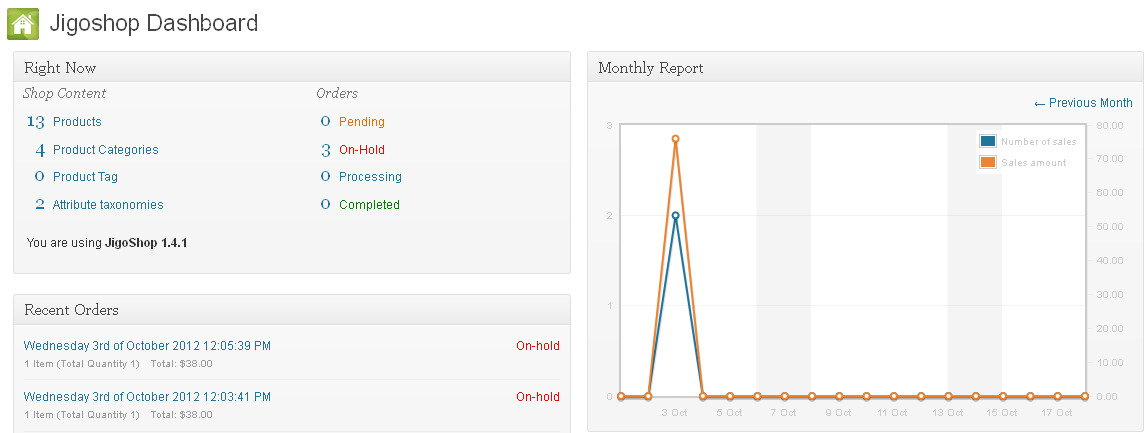Click the green Jigoshop home icon
This screenshot has width=1147, height=433.
(23, 23)
